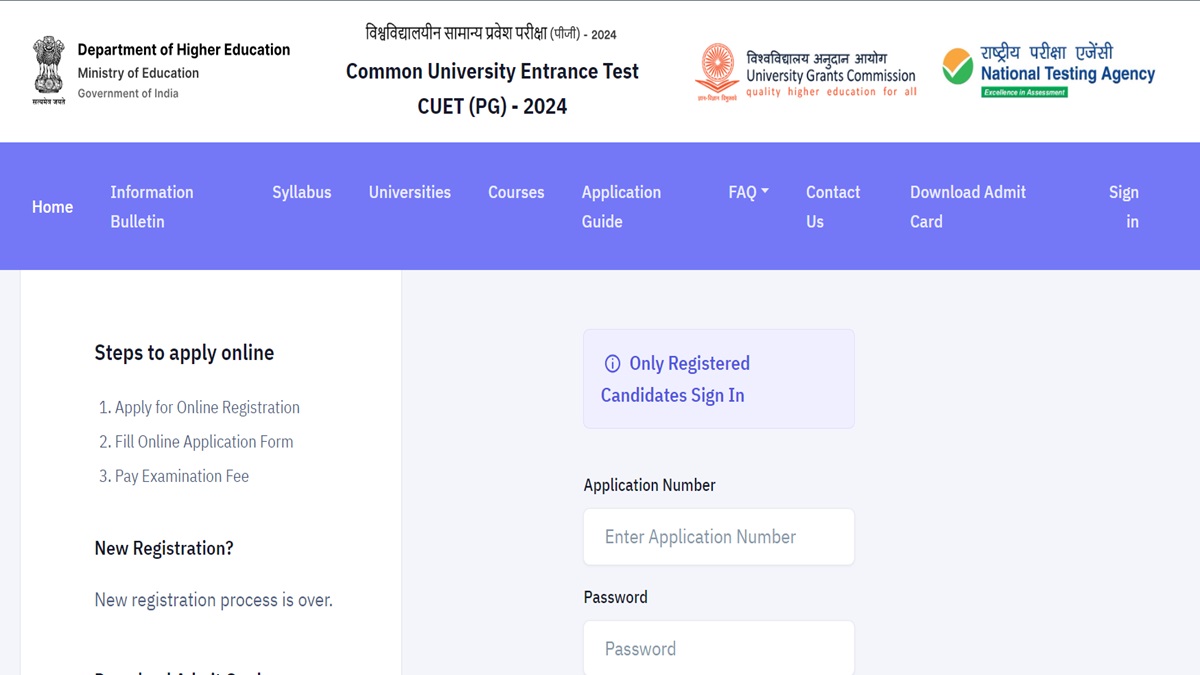Open the Syllabus page
Viewport: 1200px width, 675px height.
[x=302, y=192]
